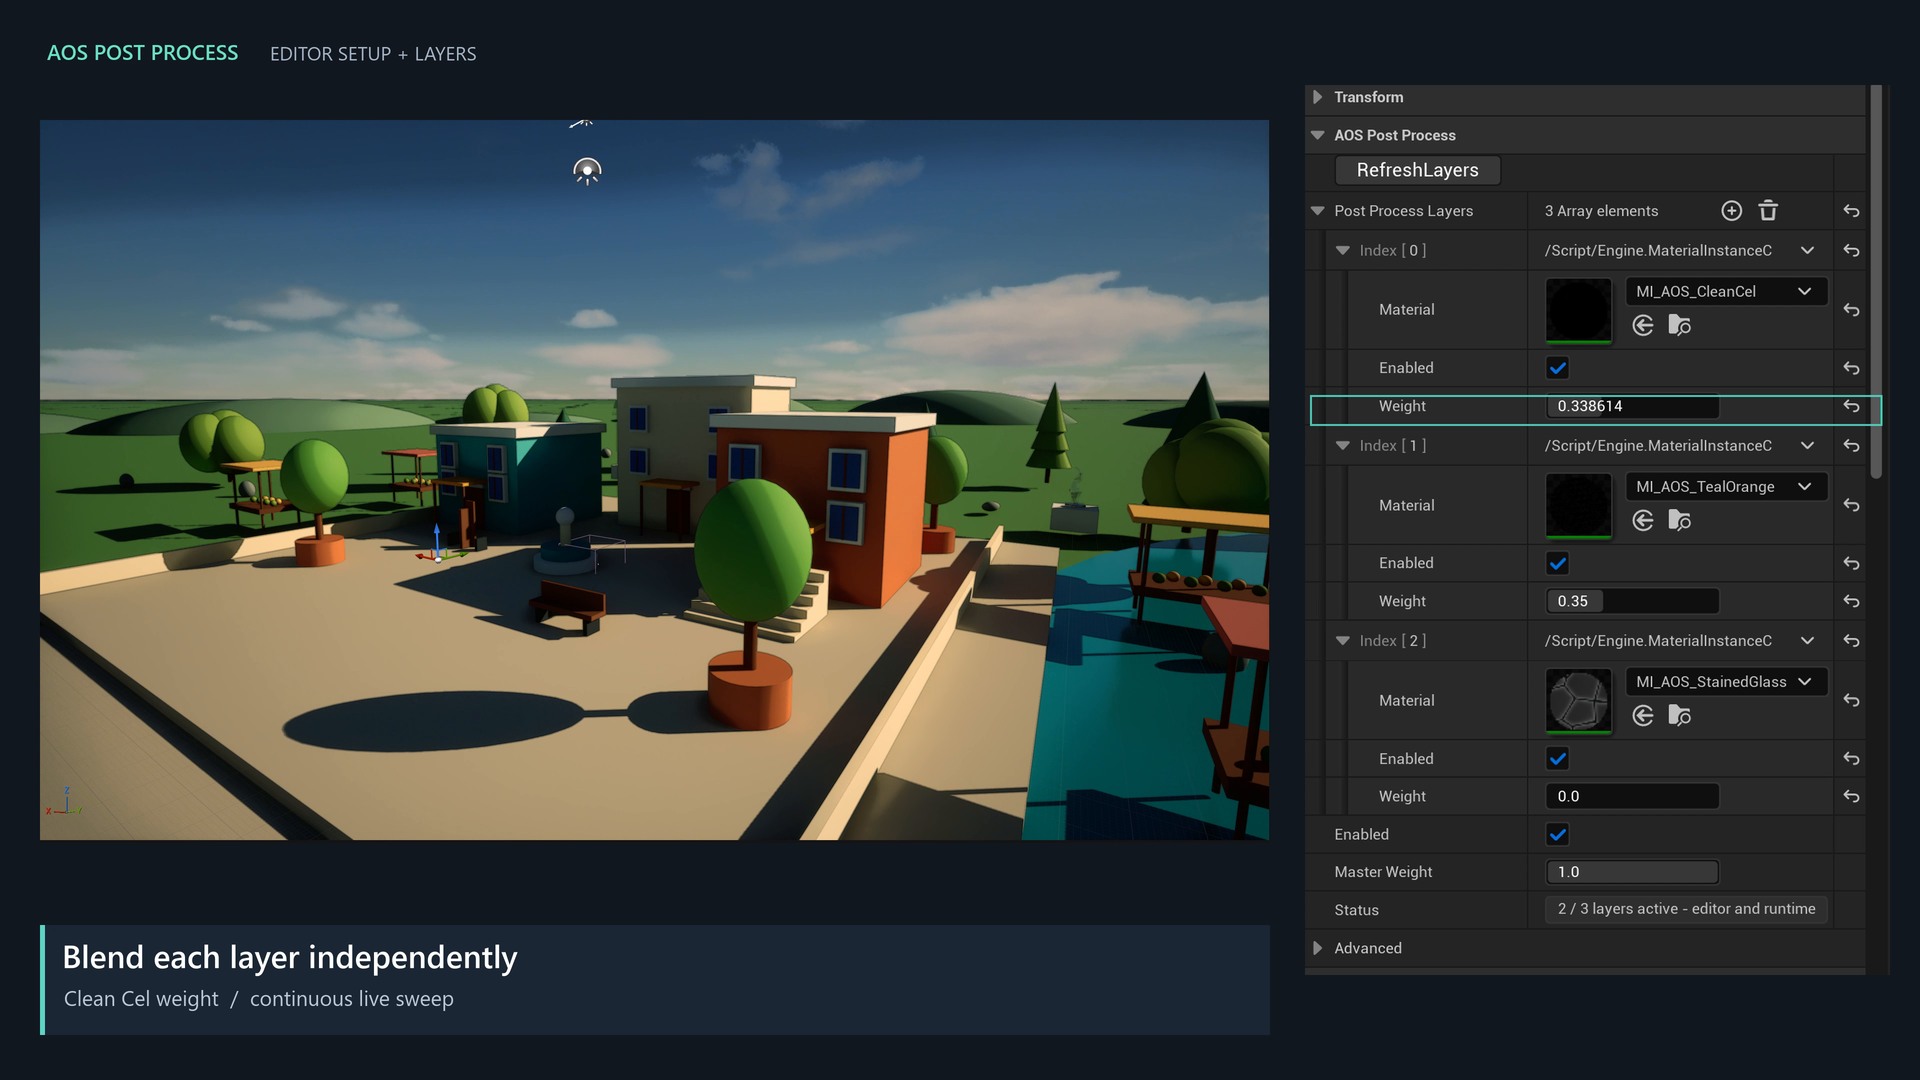
Task: Expand the Transform section
Action: coord(1317,97)
